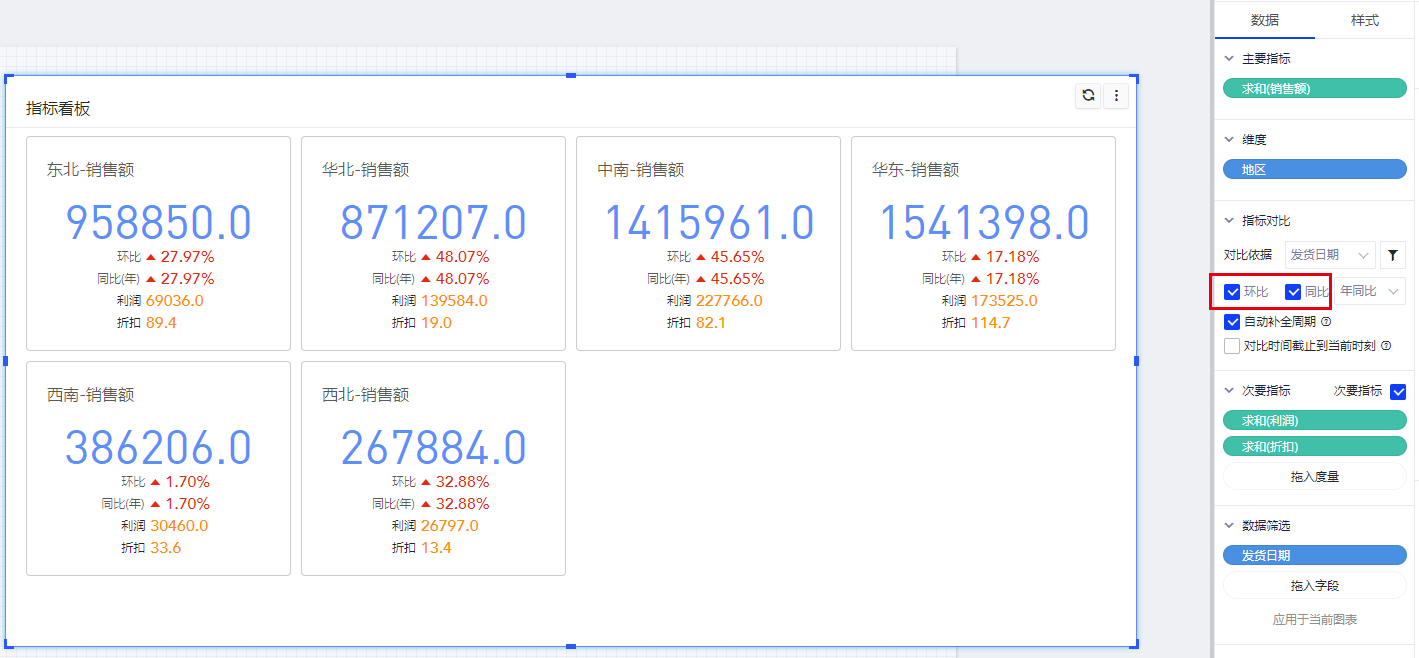
Task: Collapse the 数据筛选 section
Action: pos(1229,526)
